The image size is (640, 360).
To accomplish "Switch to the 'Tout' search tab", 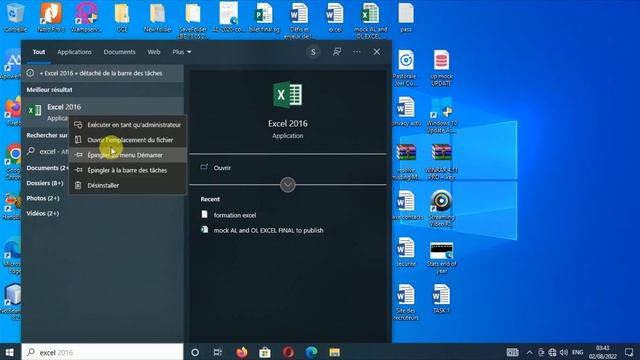I will click(39, 52).
